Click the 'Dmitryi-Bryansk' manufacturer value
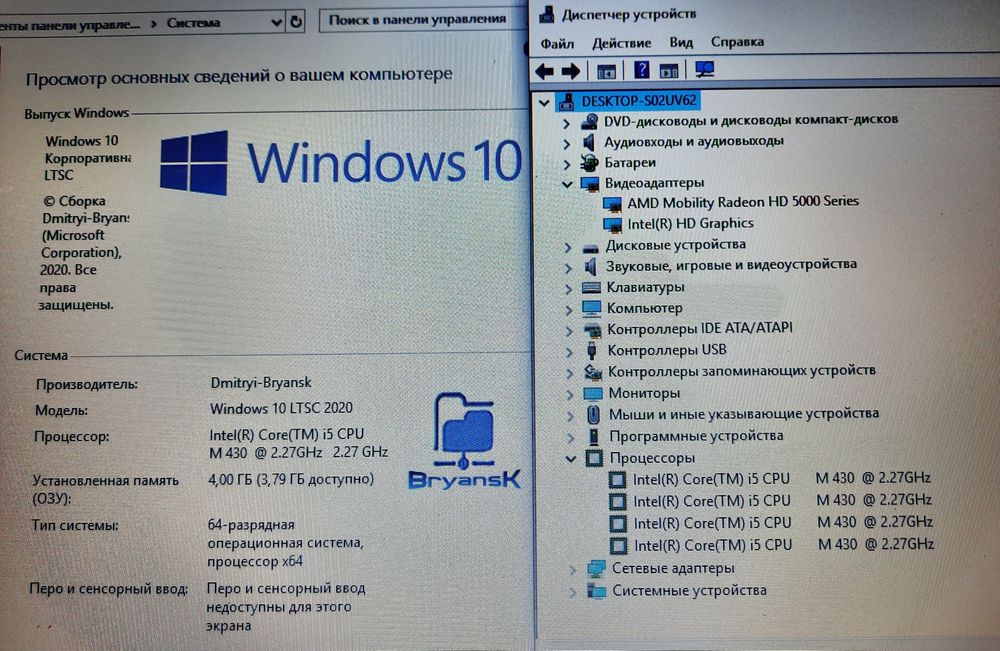Screen dimensions: 1000x651 [x=261, y=383]
